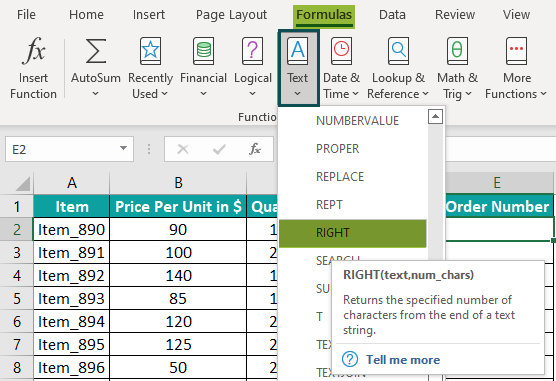Open the Recently Used star book icon
Image resolution: width=556 pixels, height=381 pixels.
point(150,51)
